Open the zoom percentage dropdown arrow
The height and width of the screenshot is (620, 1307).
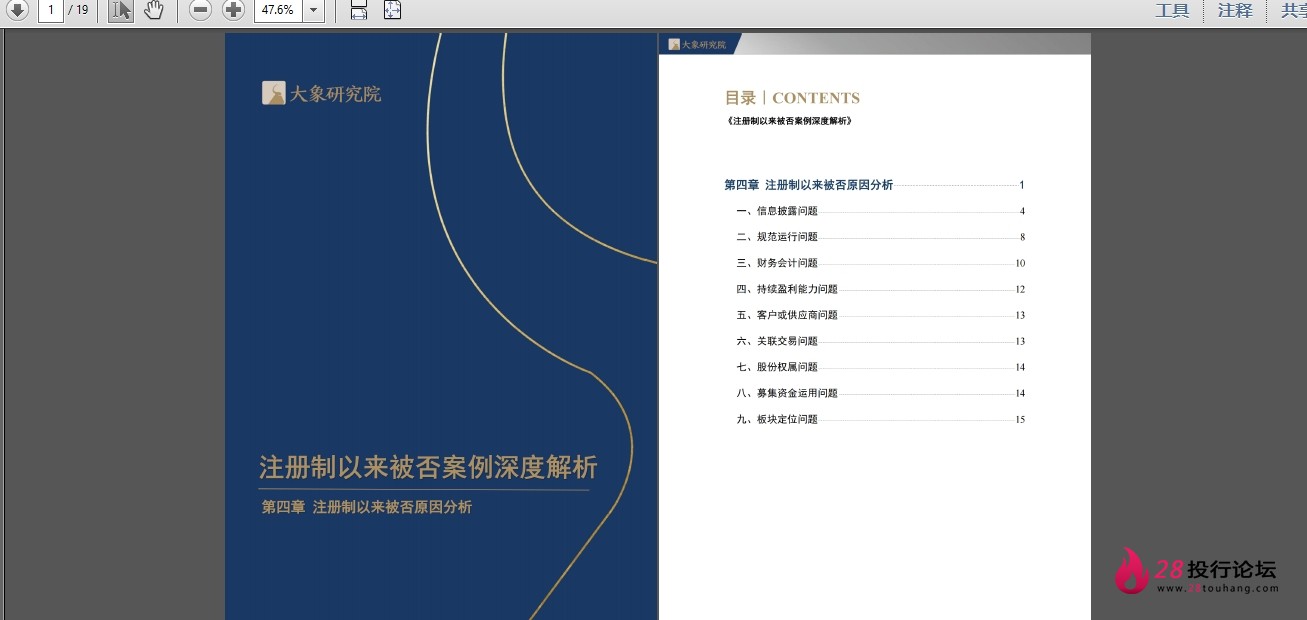pyautogui.click(x=313, y=10)
